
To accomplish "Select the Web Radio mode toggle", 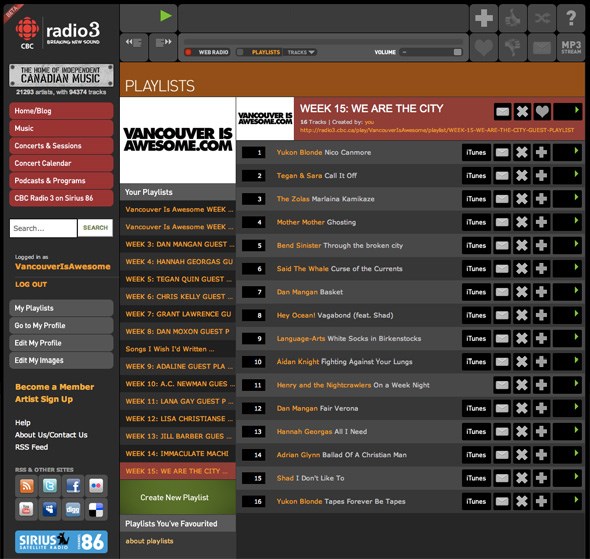I will (207, 52).
